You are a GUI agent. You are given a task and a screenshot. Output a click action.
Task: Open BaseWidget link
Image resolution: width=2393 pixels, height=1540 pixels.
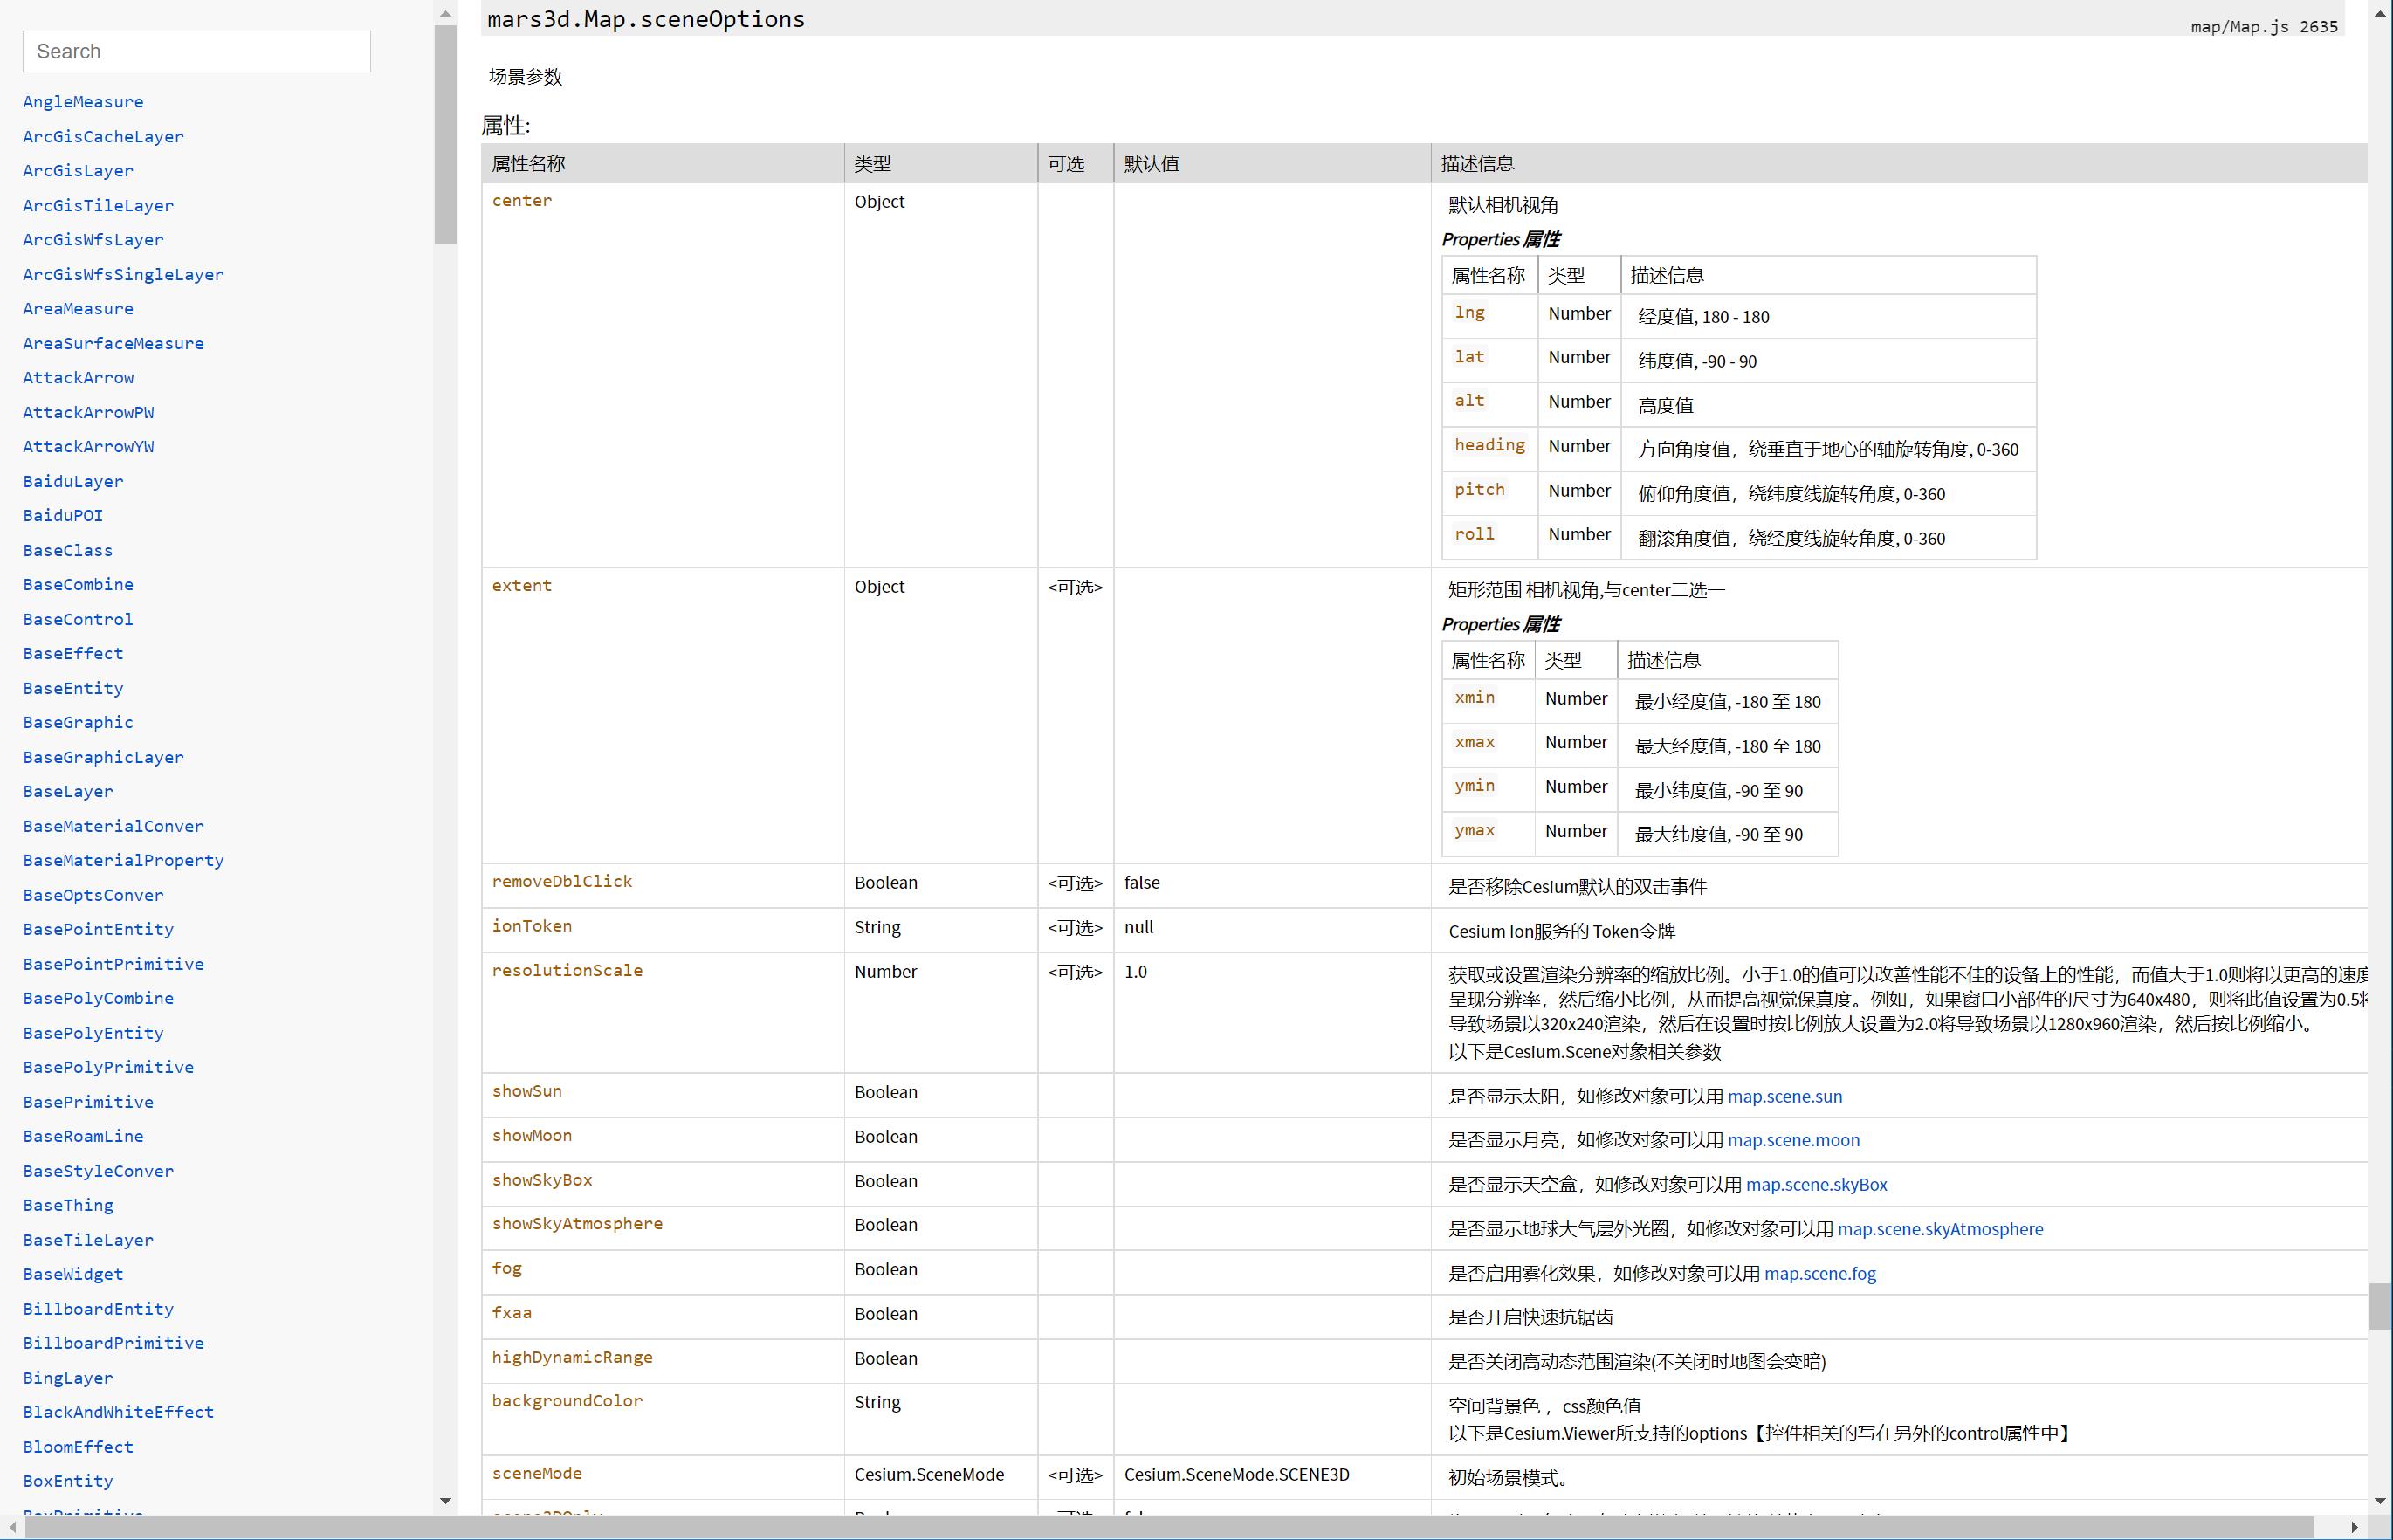(73, 1275)
